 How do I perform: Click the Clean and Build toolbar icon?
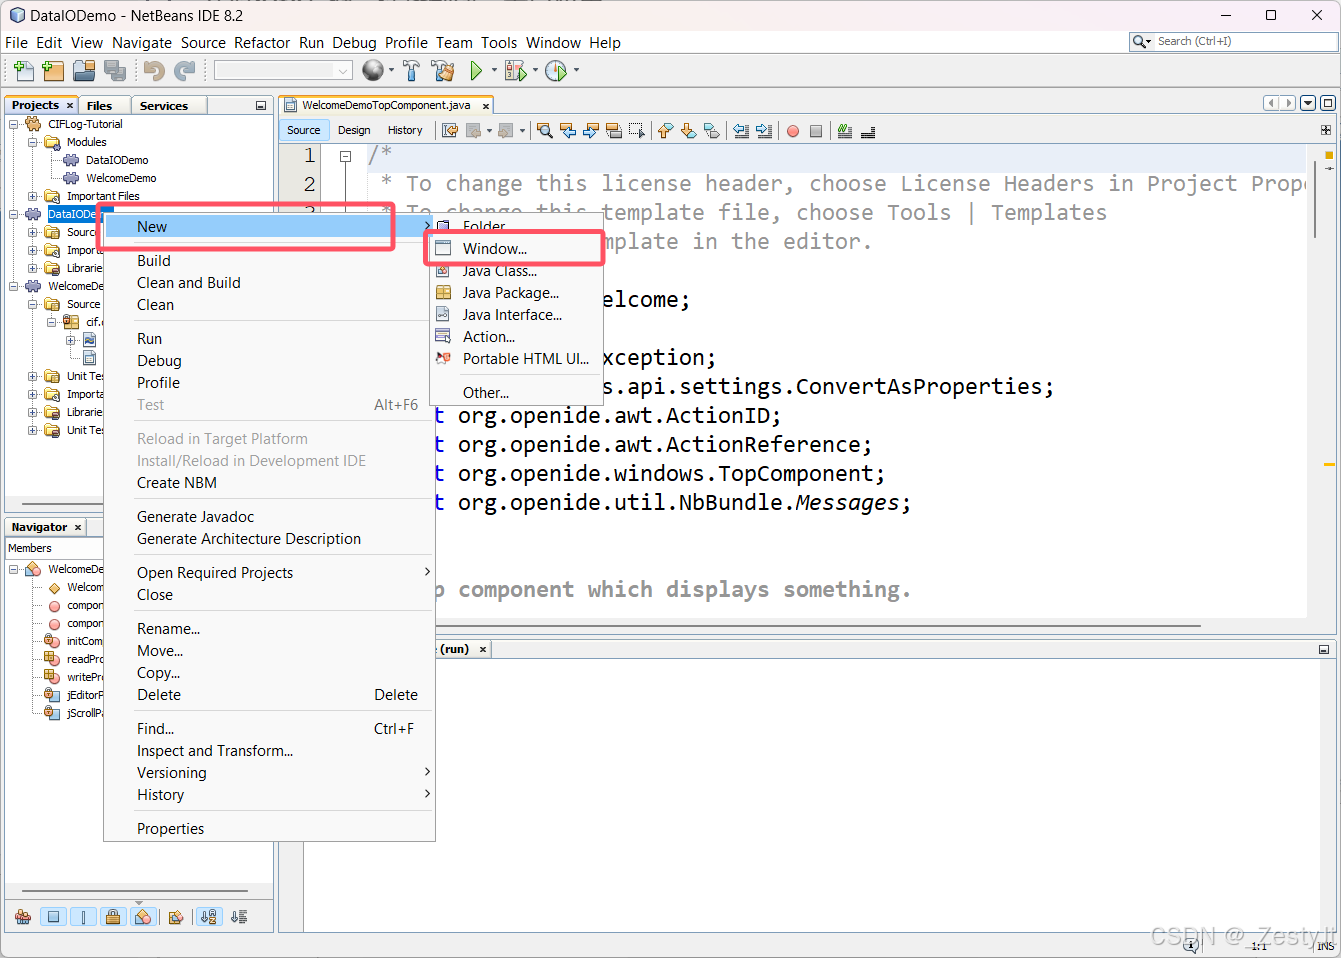(x=443, y=70)
